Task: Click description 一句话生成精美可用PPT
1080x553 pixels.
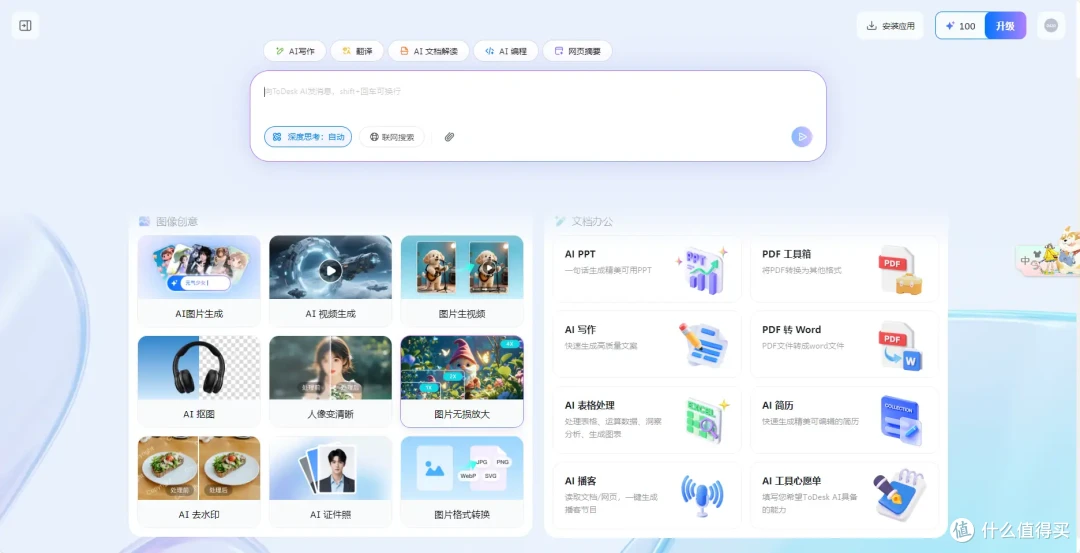Action: tap(608, 270)
